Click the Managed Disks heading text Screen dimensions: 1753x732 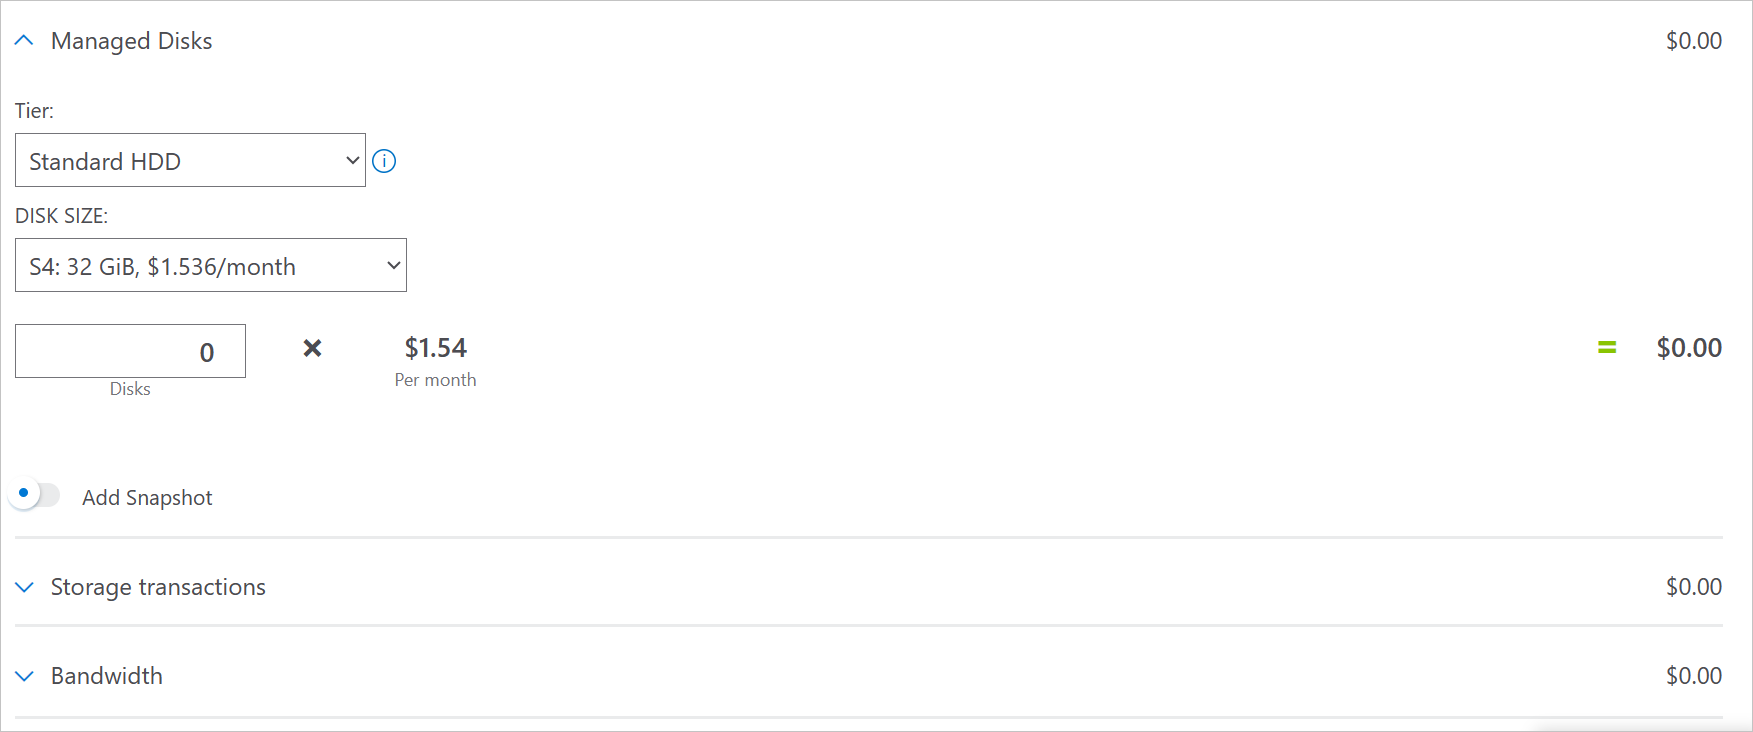(x=131, y=41)
